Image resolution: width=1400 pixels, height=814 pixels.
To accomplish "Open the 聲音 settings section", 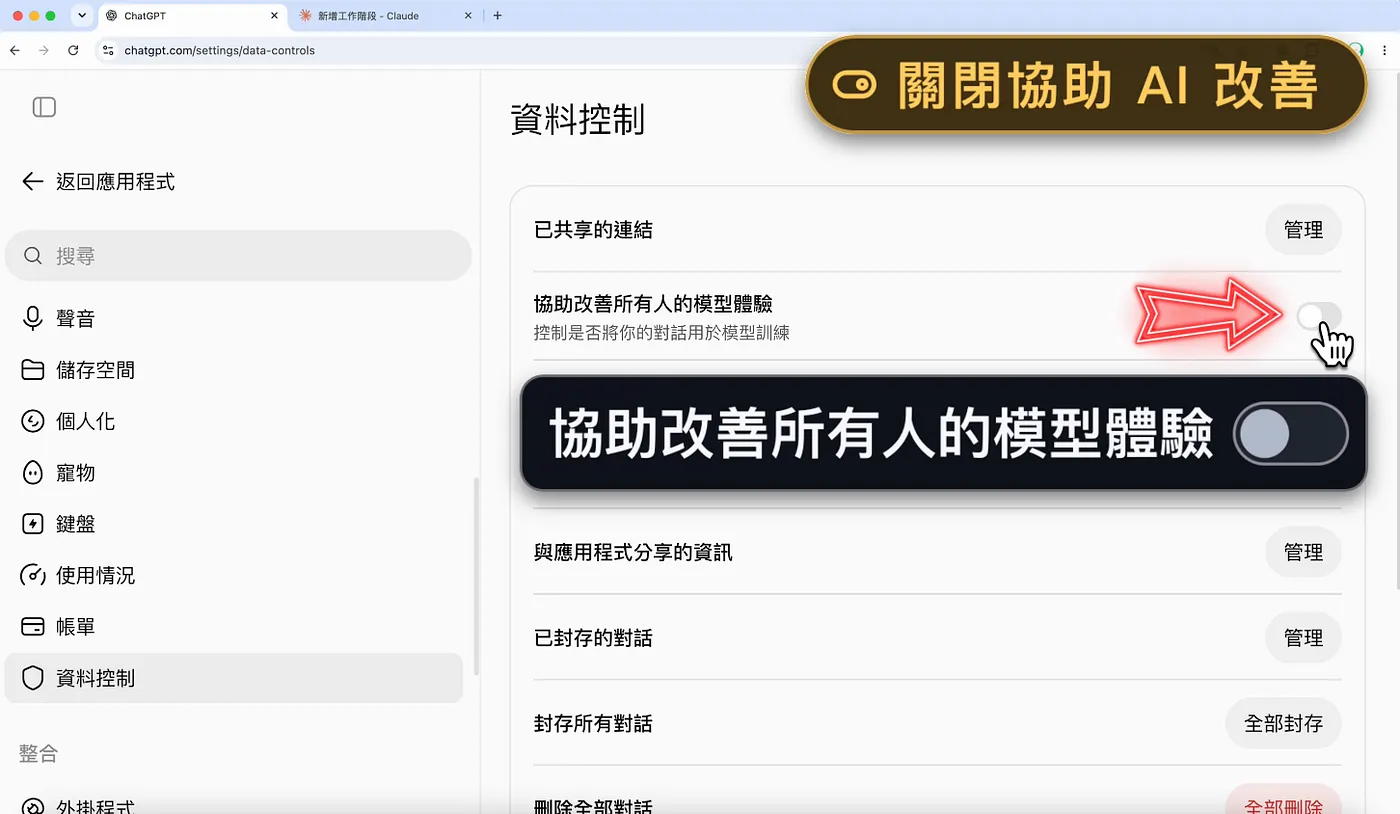I will tap(234, 318).
